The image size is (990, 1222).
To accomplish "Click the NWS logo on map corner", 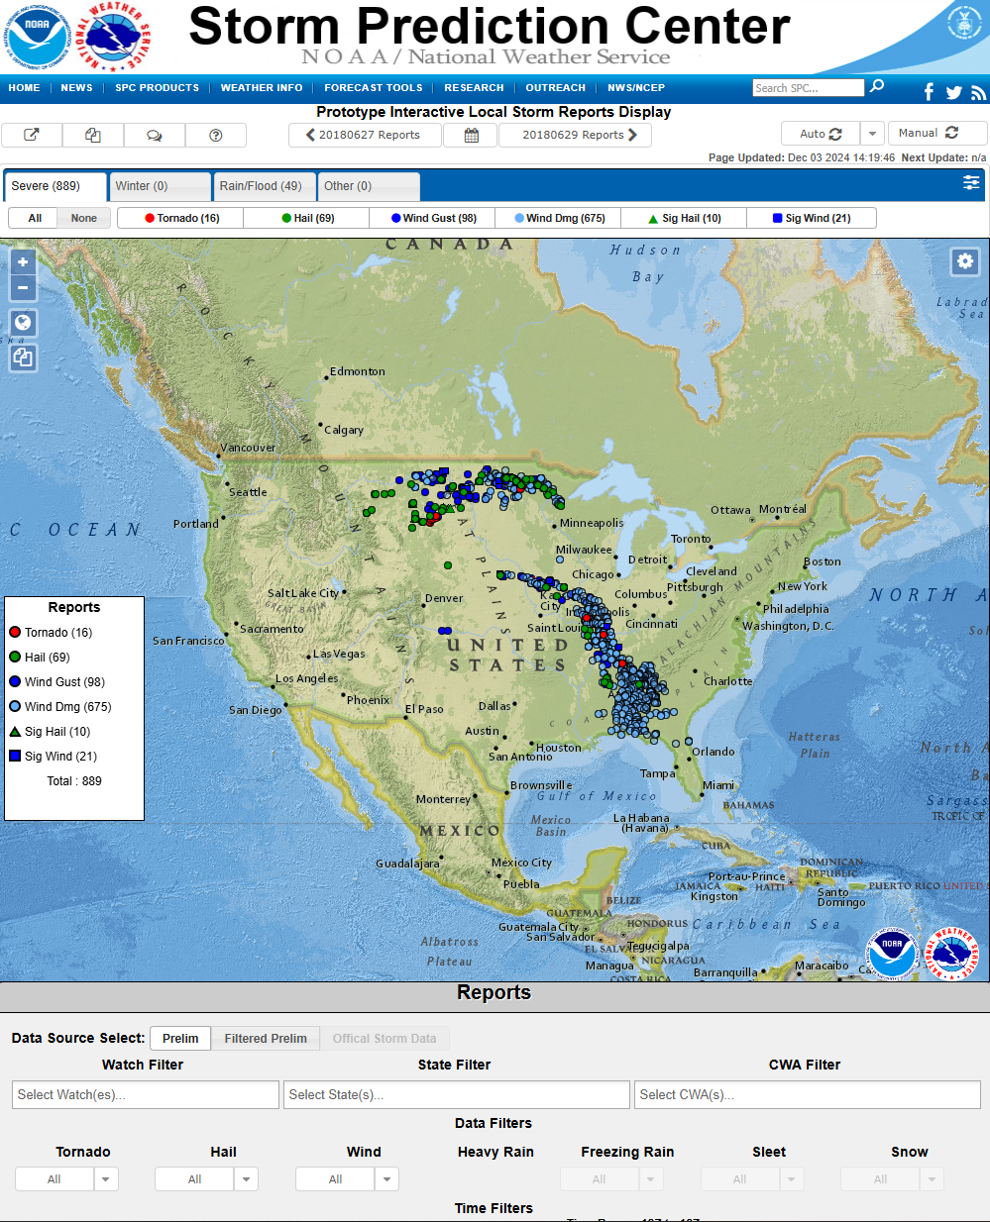I will [951, 954].
